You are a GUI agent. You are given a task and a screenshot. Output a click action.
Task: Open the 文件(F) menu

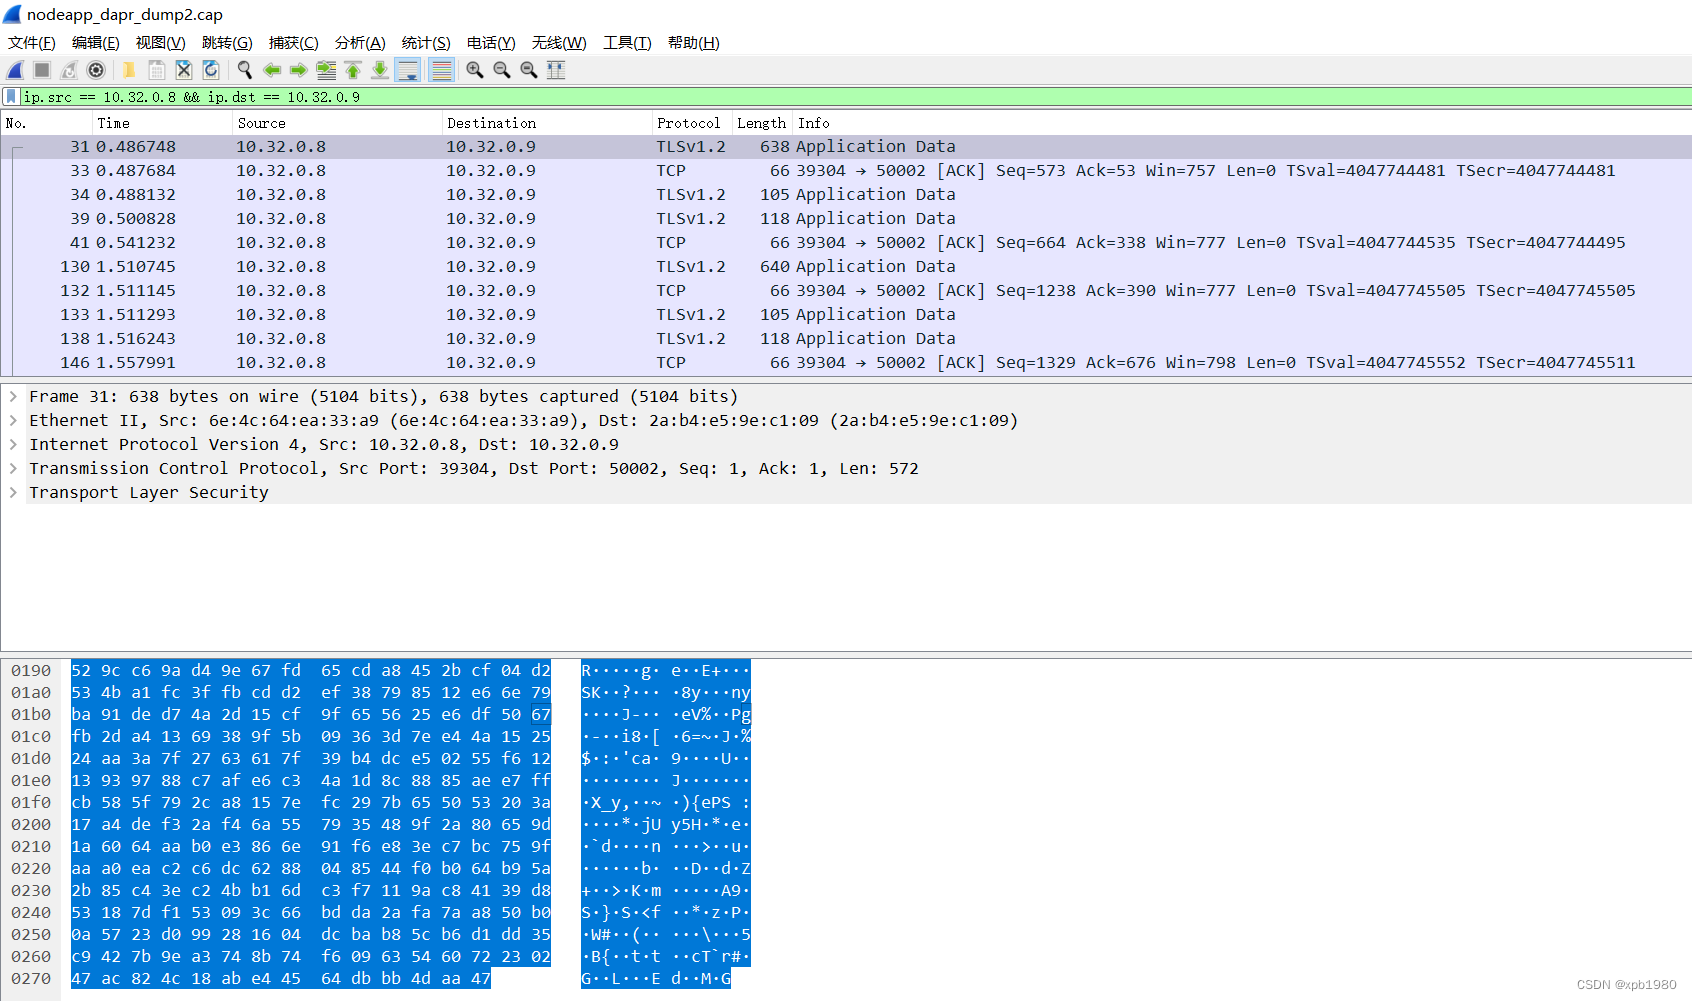pos(31,43)
